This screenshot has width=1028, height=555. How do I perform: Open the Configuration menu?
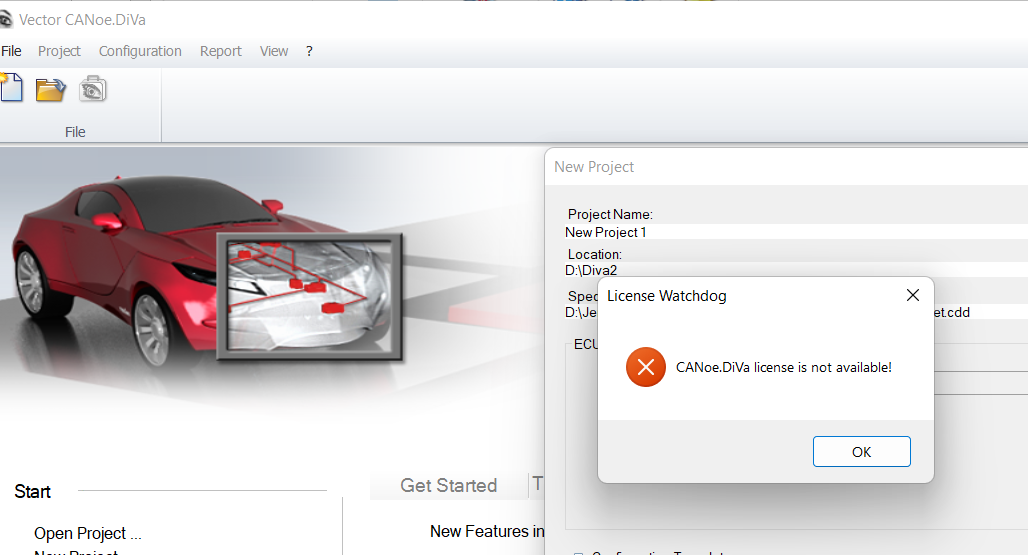point(140,51)
